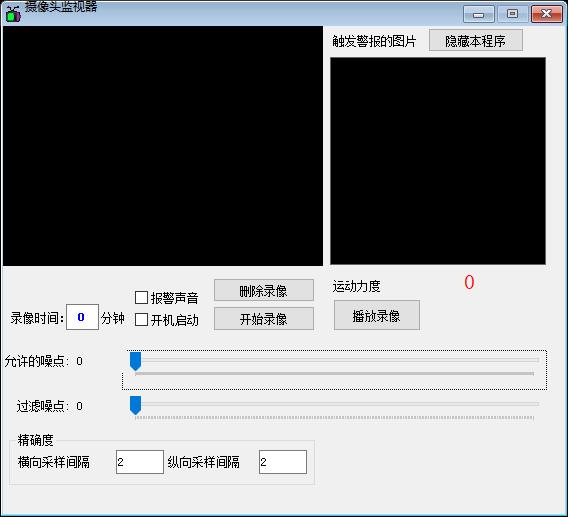The height and width of the screenshot is (517, 568).
Task: Click the main camera preview area
Action: (x=163, y=146)
